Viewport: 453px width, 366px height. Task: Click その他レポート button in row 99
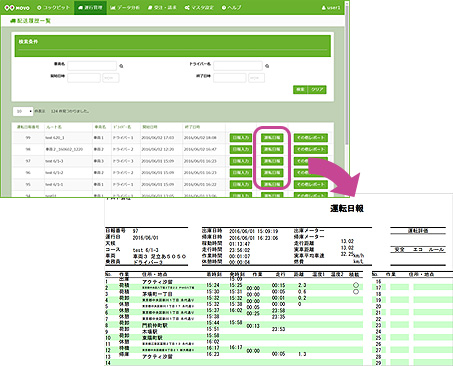pyautogui.click(x=310, y=138)
